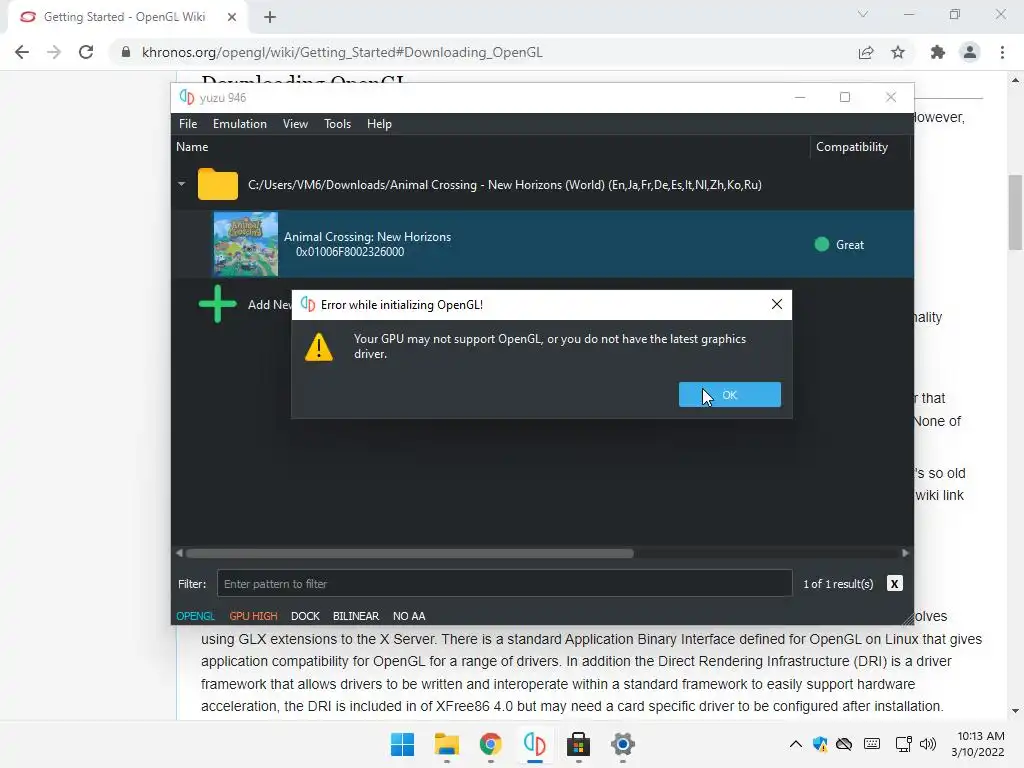The height and width of the screenshot is (768, 1024).
Task: Open the View menu in yuzu
Action: click(295, 123)
